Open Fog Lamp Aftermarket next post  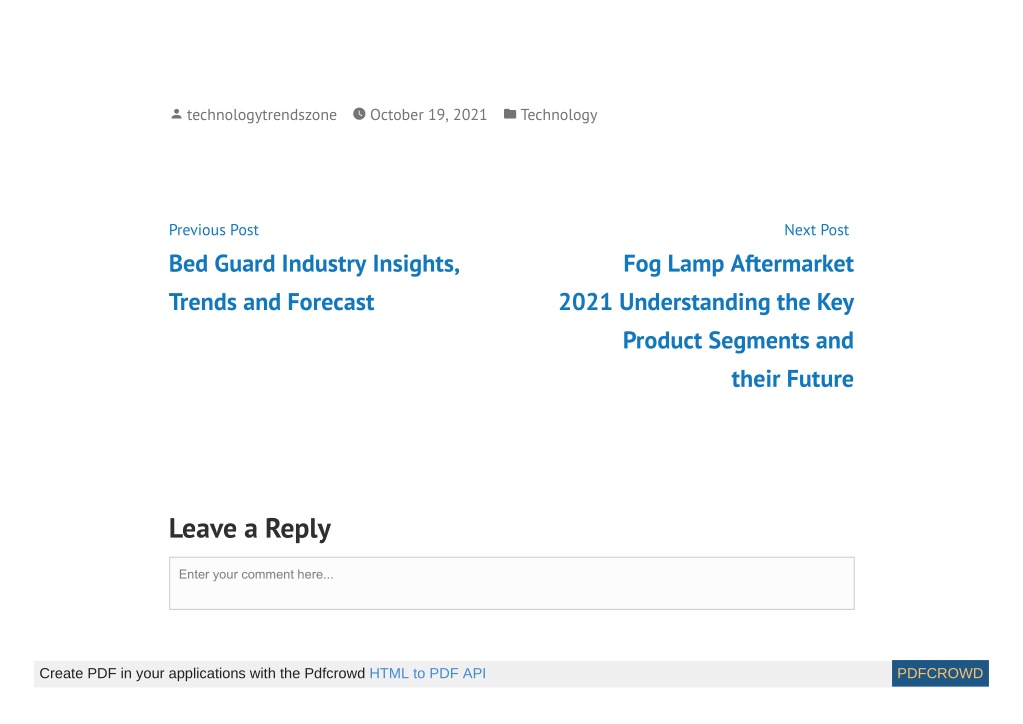click(738, 264)
